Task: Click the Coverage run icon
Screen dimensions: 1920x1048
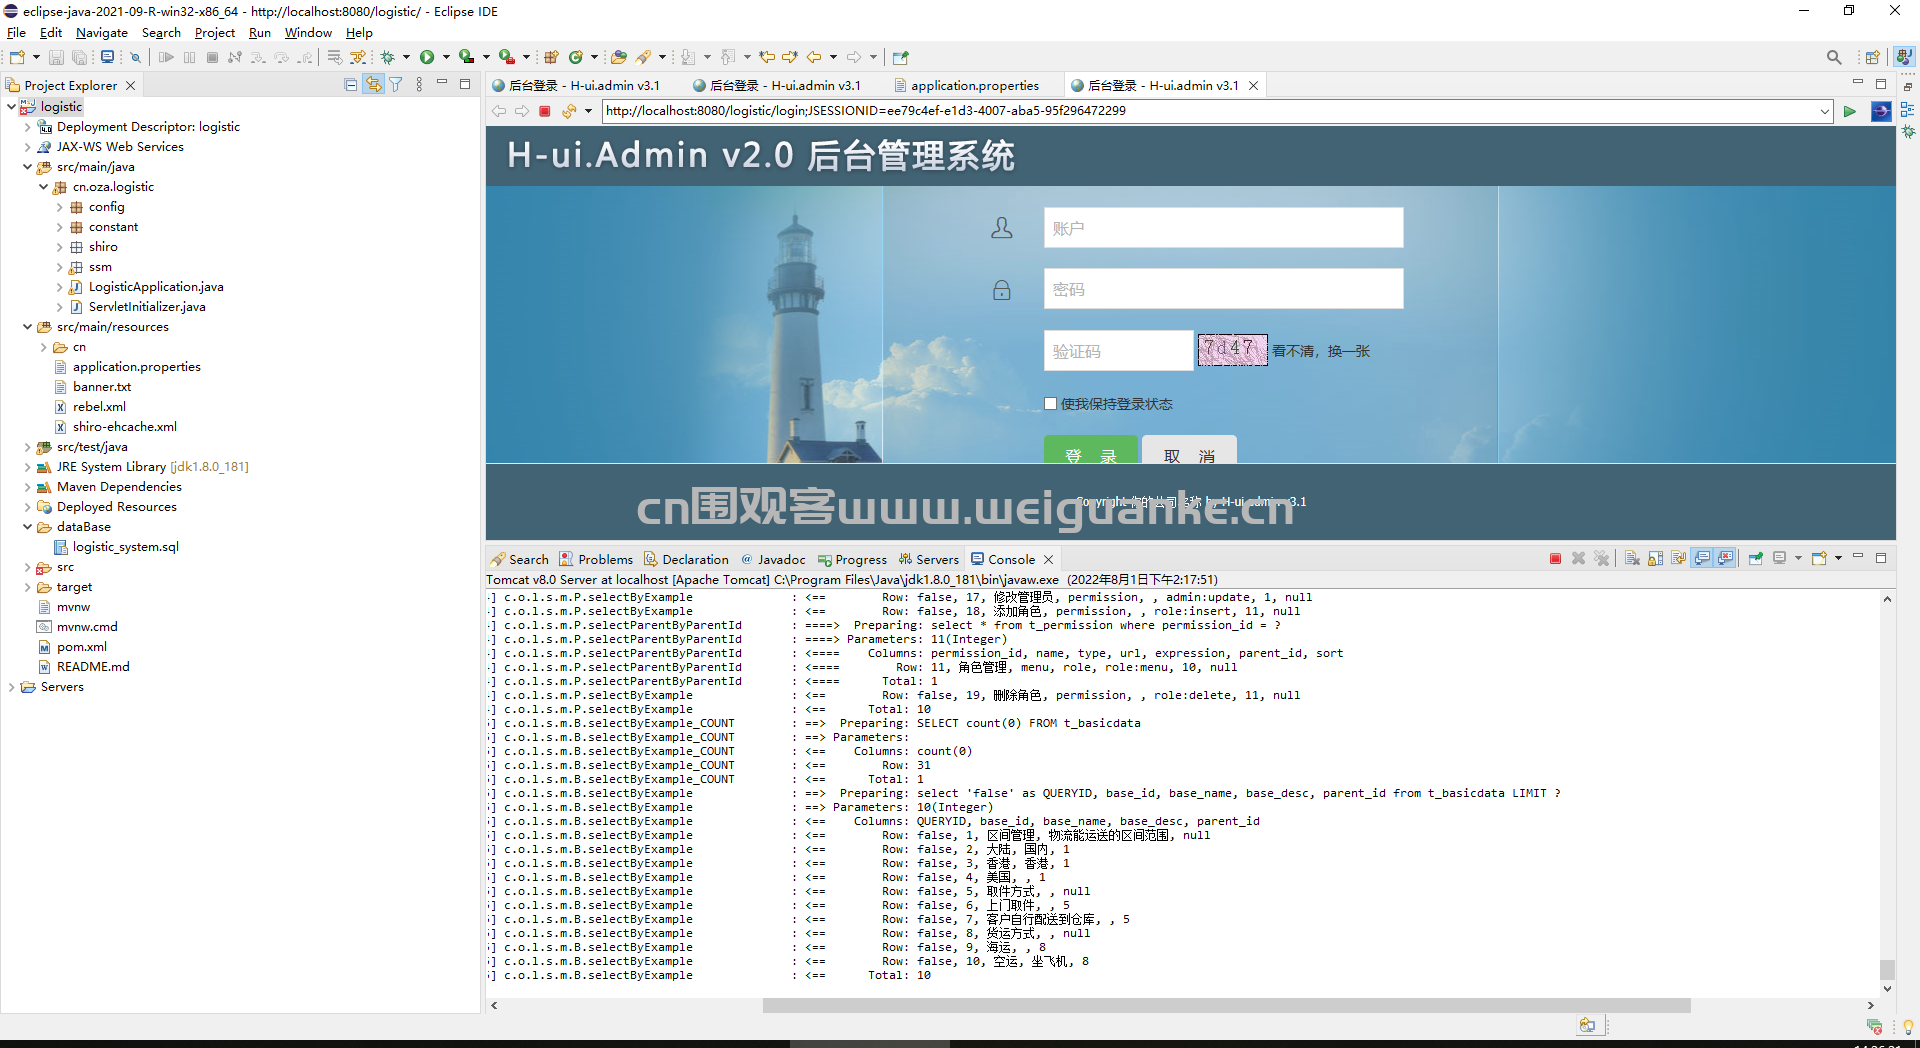Action: (x=466, y=57)
